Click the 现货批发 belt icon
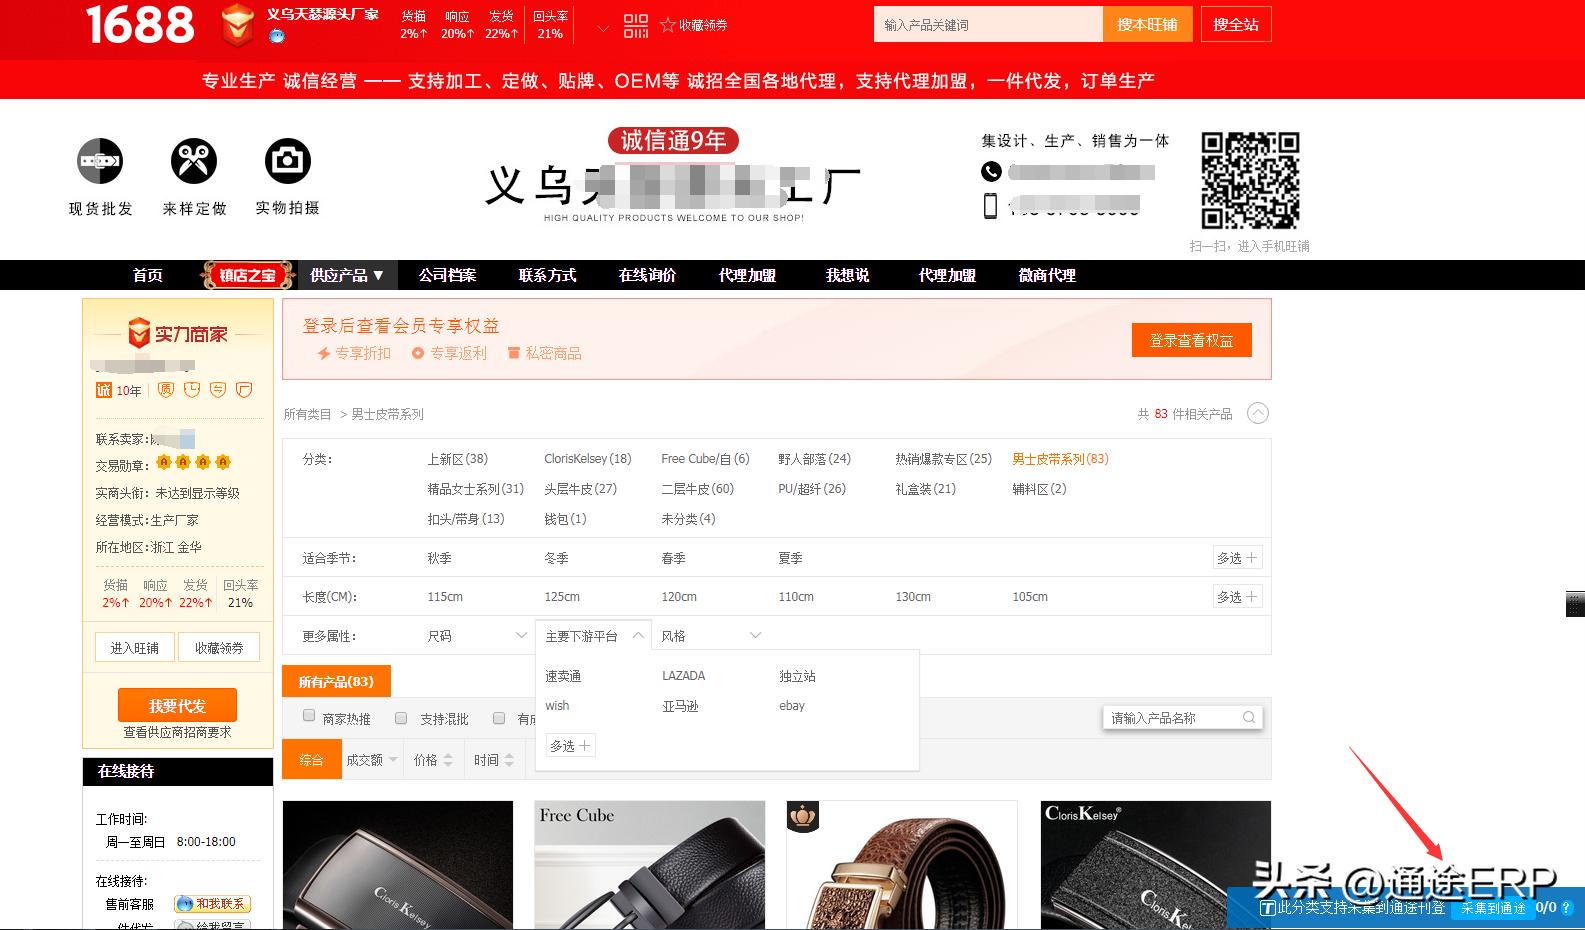 100,161
